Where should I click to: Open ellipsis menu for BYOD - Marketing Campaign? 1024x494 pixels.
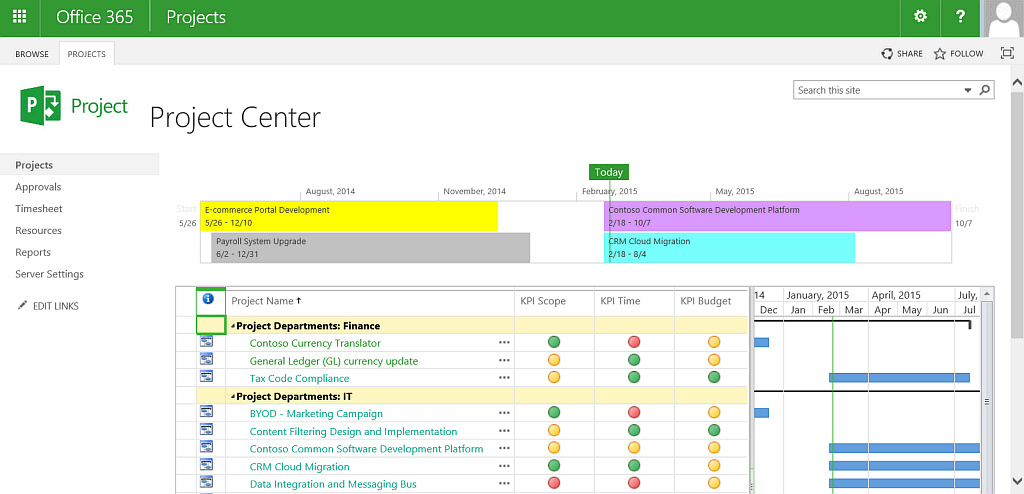tap(504, 413)
